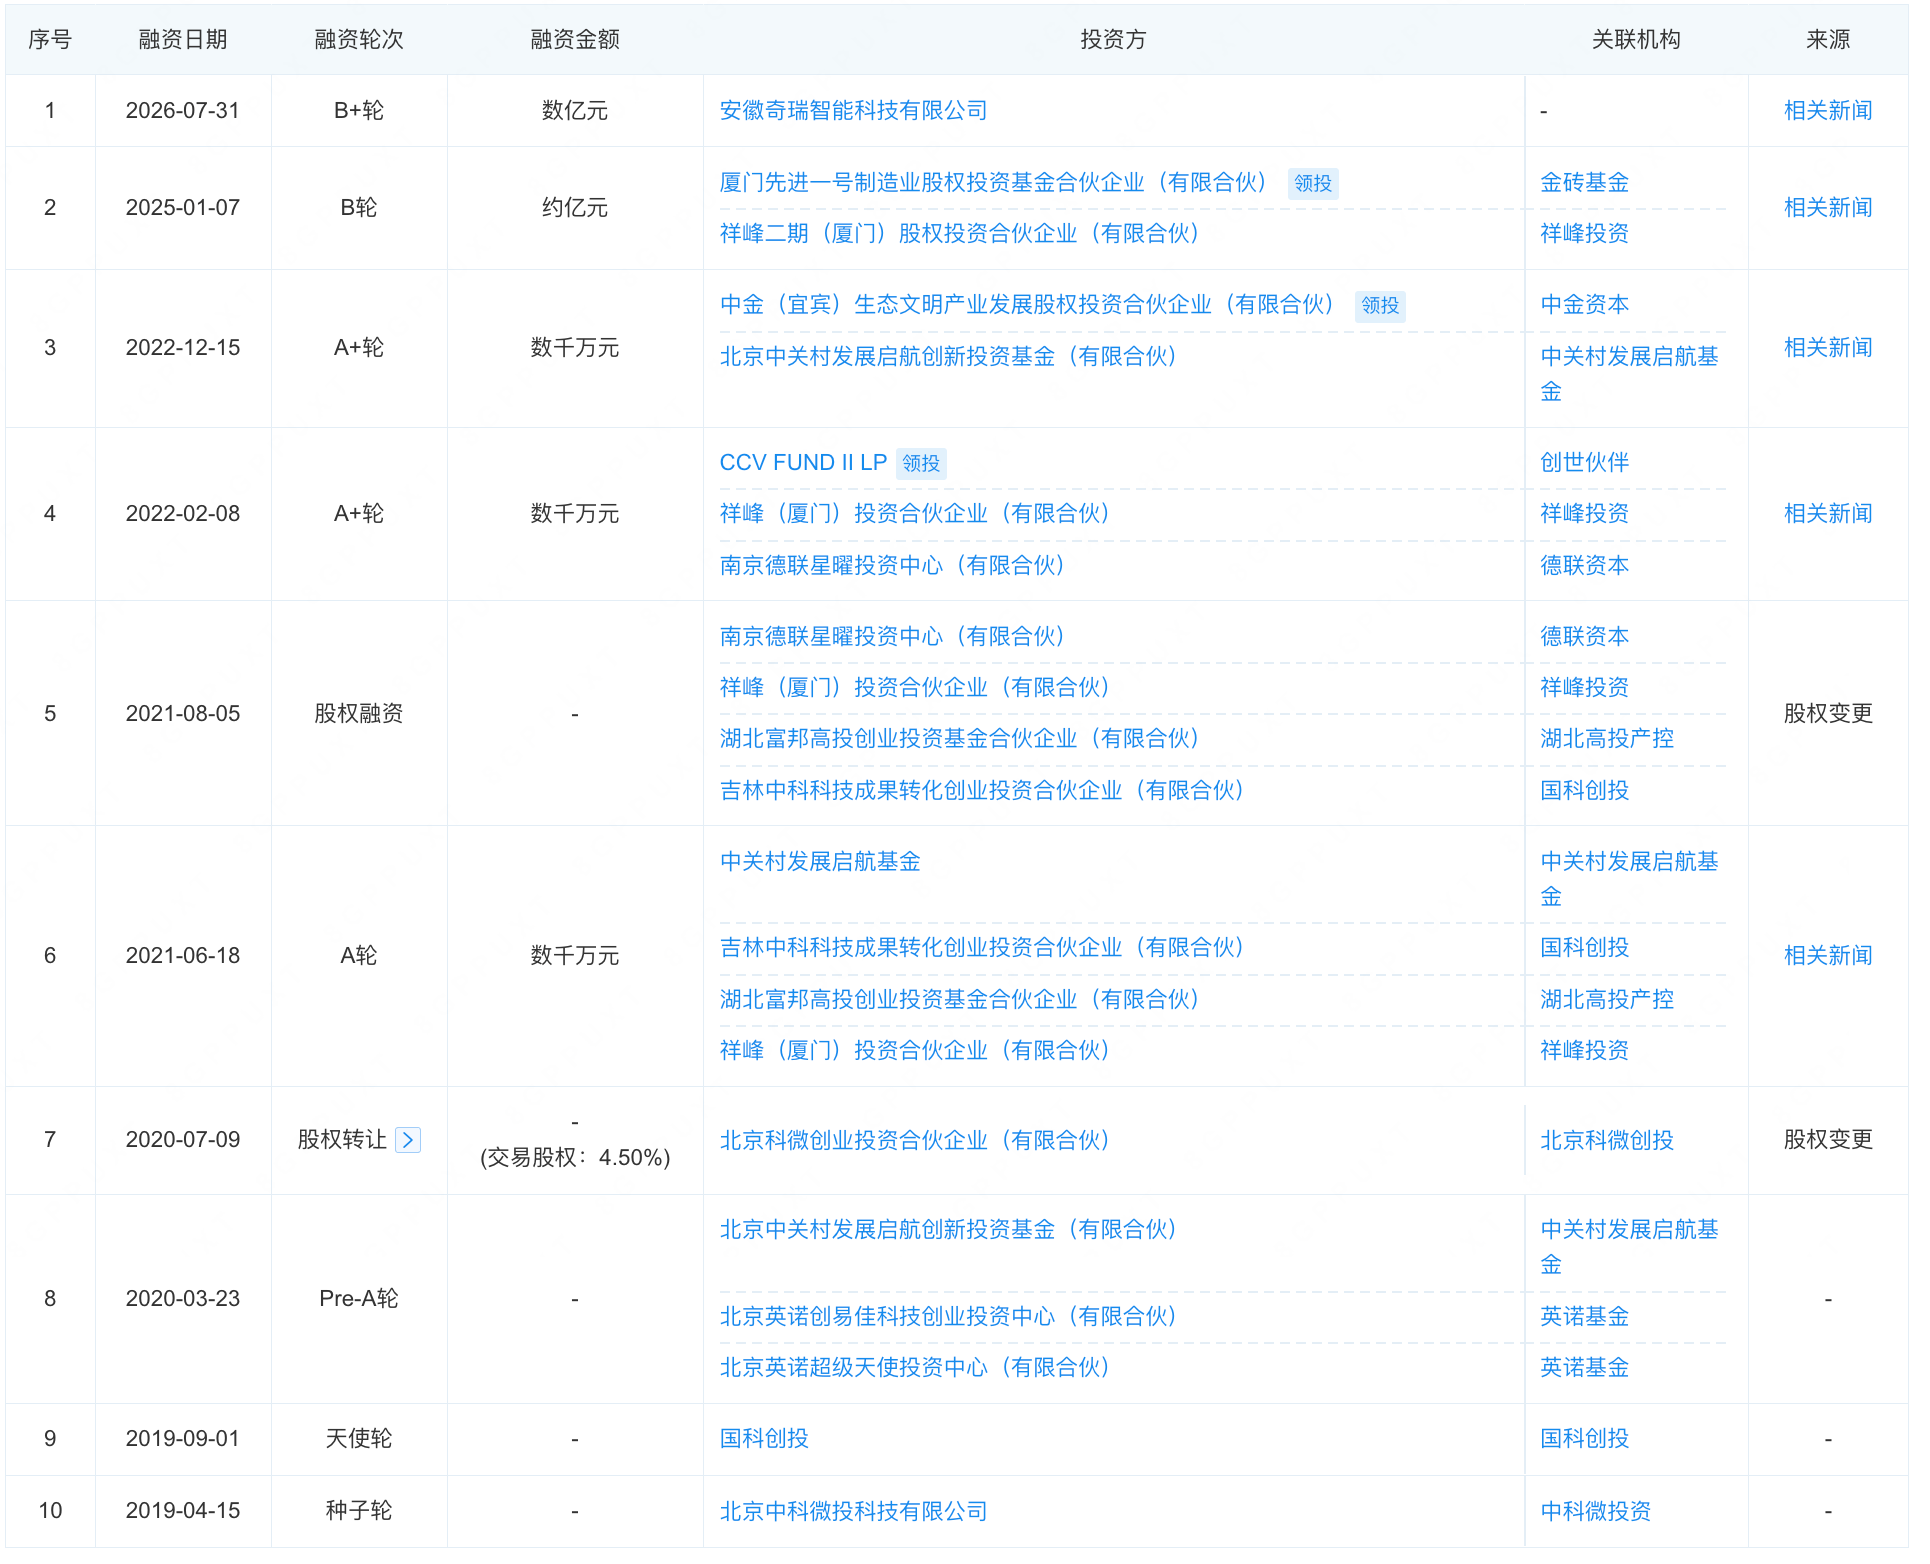
Task: Open 相关新闻 for the 2022-12-15 row
Action: coord(1828,348)
